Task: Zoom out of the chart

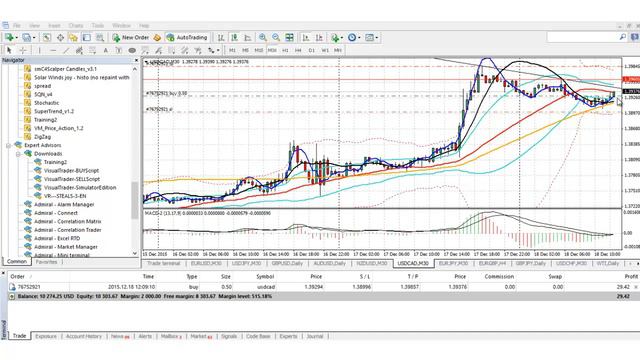Action: click(276, 38)
